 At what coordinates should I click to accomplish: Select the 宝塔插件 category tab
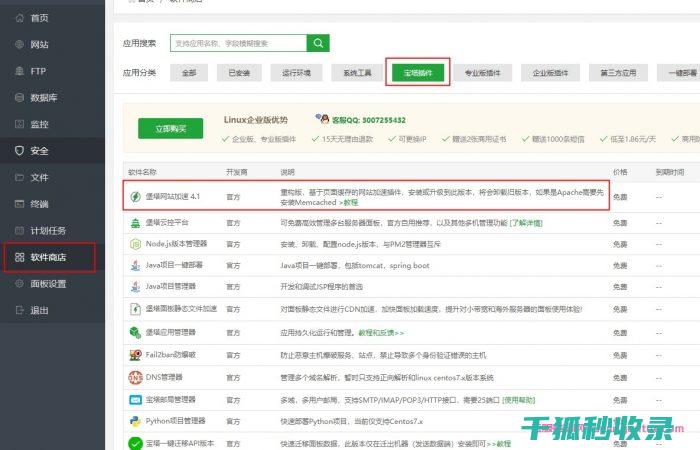point(418,73)
